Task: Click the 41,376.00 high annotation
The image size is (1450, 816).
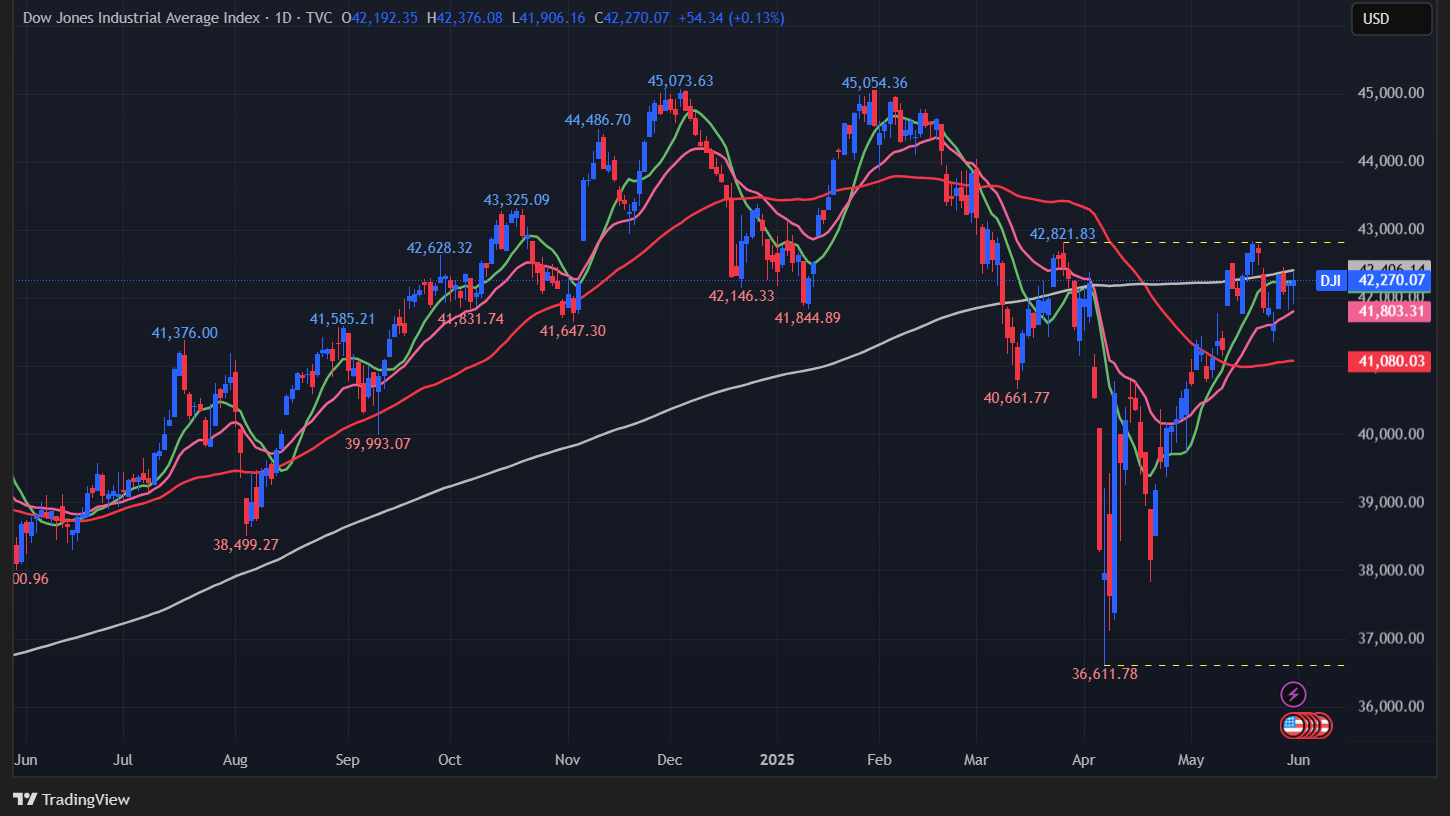Action: [184, 333]
